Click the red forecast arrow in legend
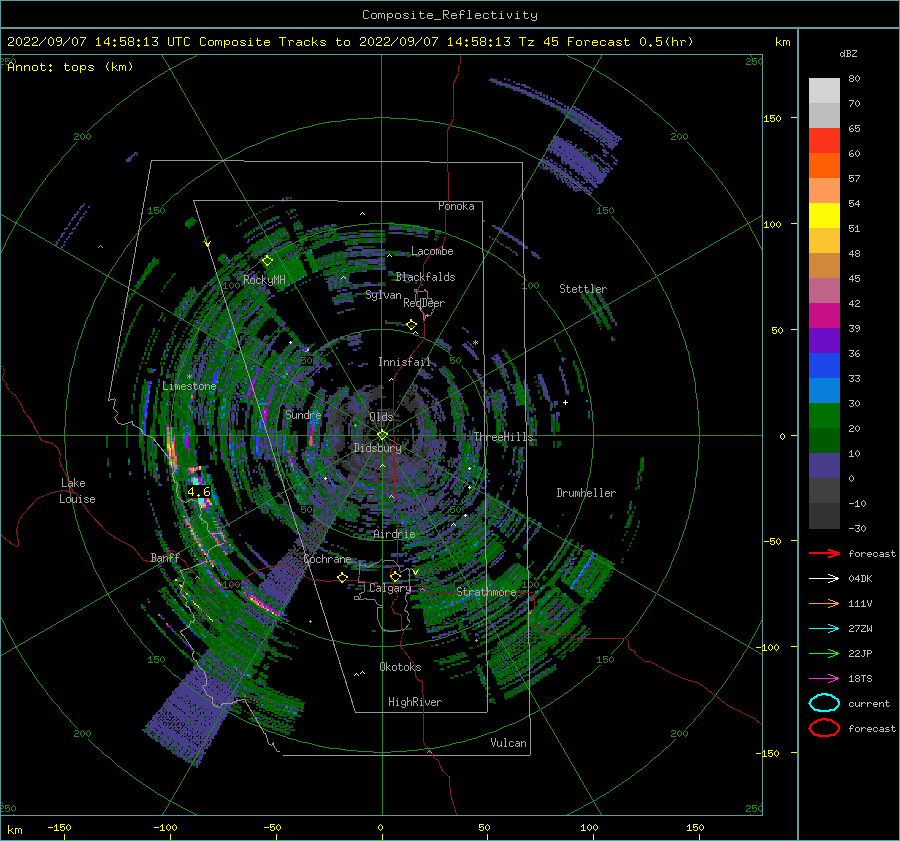Image resolution: width=900 pixels, height=841 pixels. coord(824,553)
